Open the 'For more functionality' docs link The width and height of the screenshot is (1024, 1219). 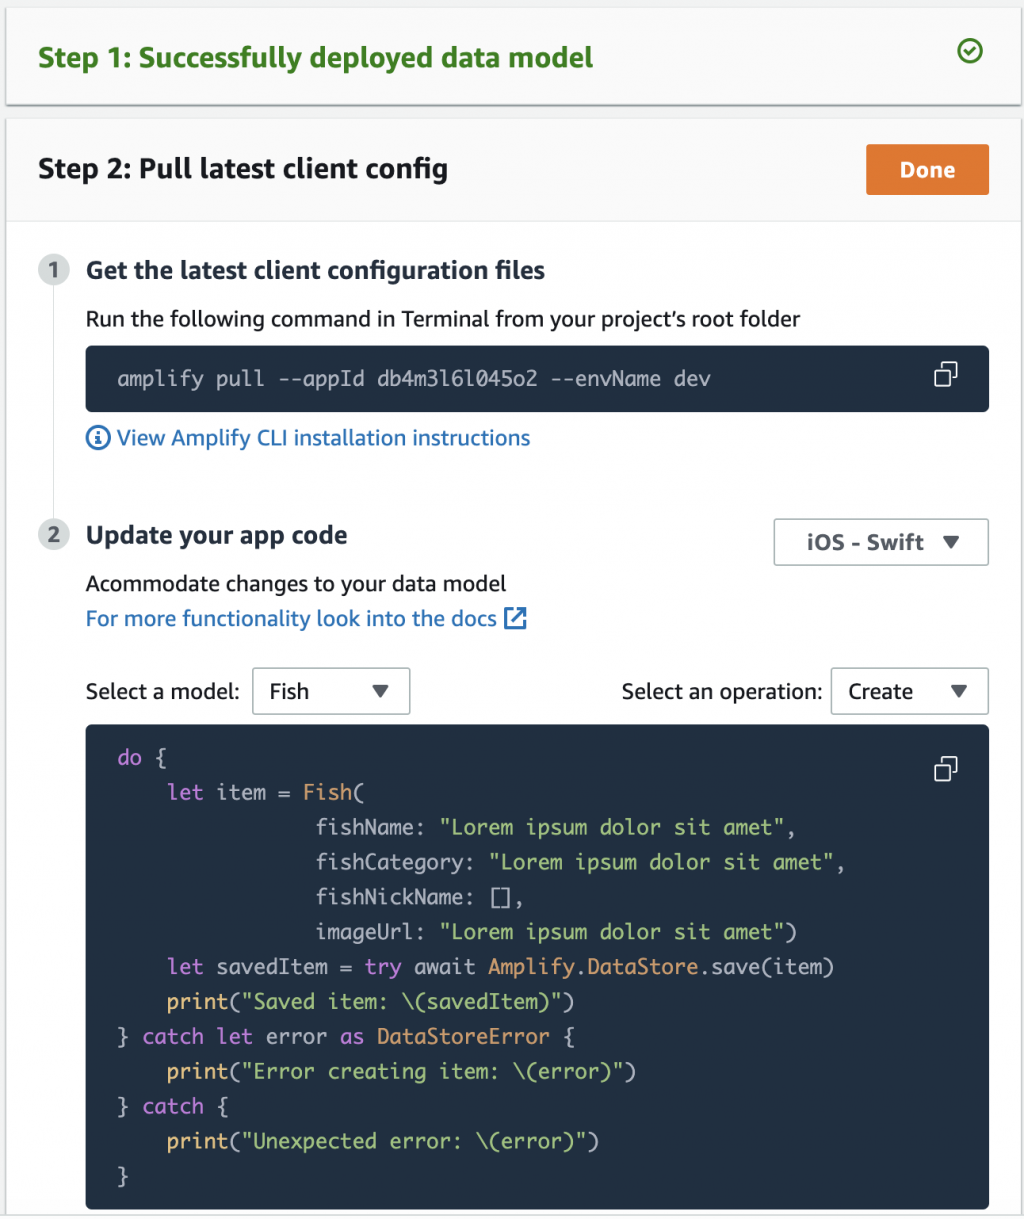tap(291, 619)
